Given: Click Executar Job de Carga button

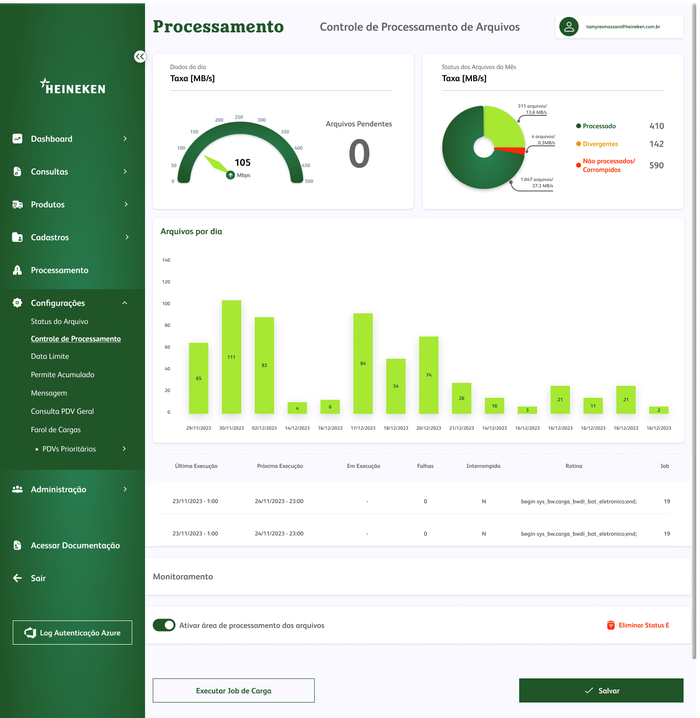Looking at the screenshot, I should pyautogui.click(x=233, y=690).
